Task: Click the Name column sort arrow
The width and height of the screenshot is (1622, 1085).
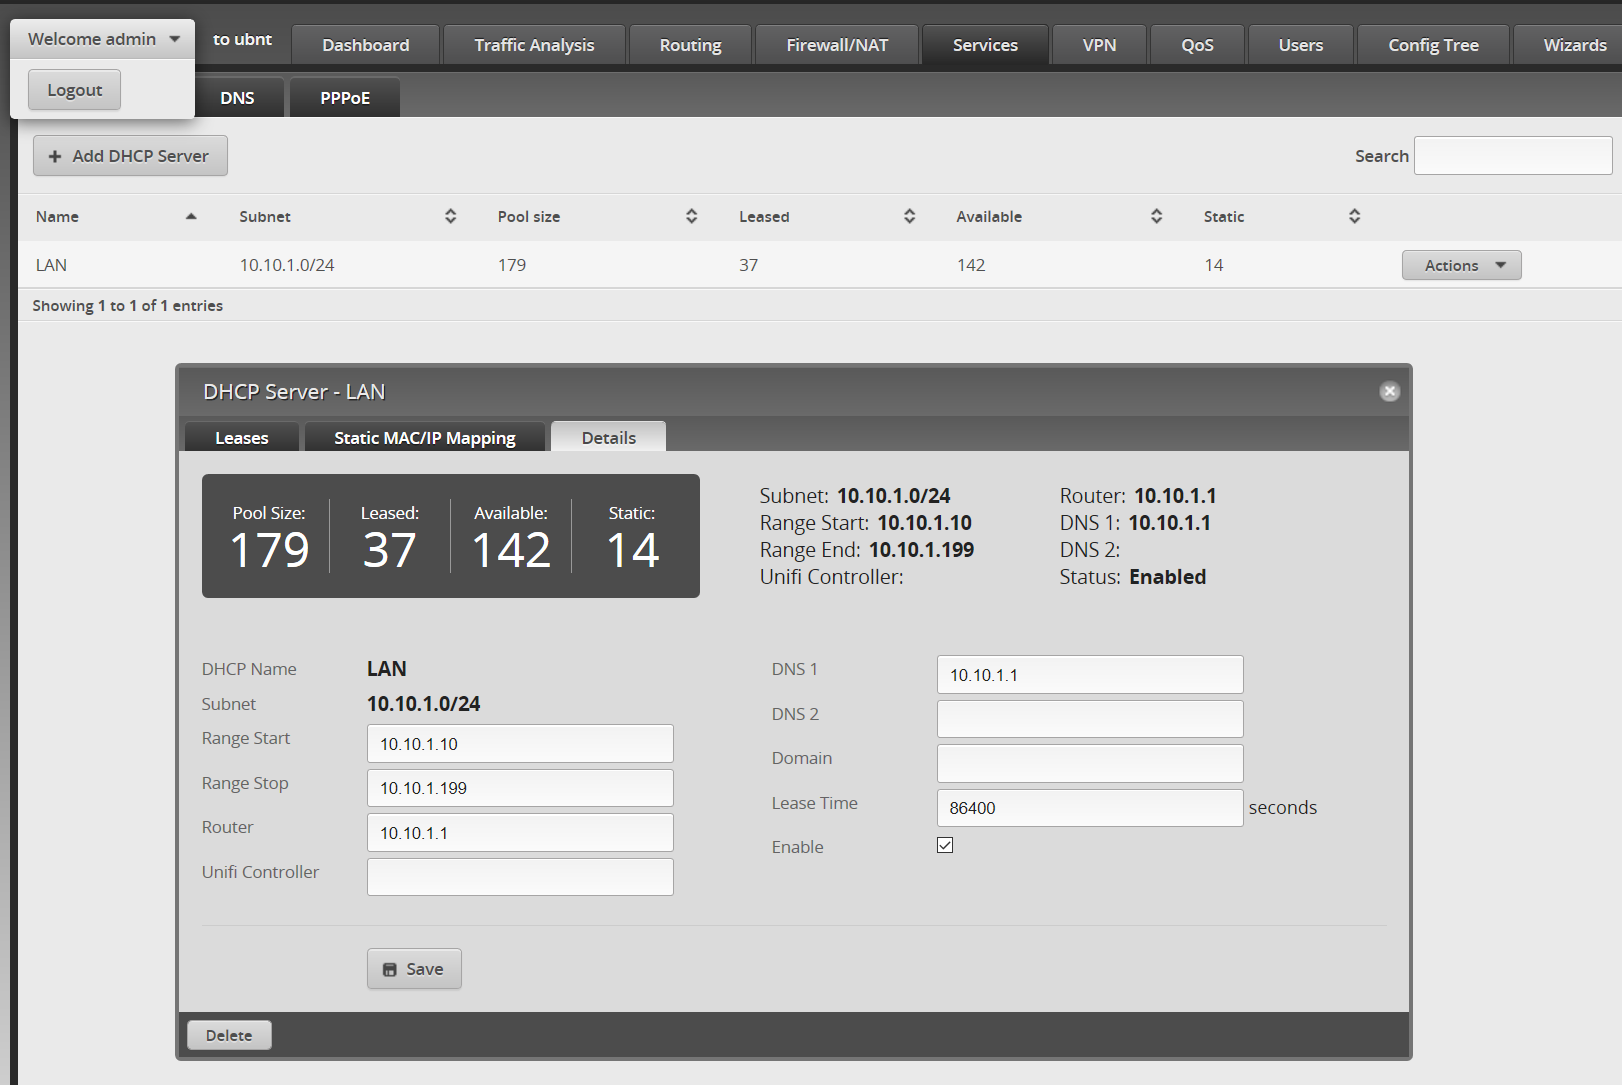Action: pos(191,217)
